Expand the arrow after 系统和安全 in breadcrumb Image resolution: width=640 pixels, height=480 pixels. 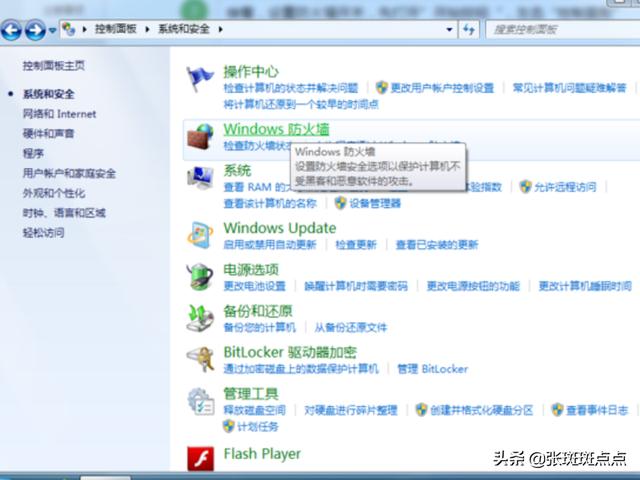coord(220,29)
